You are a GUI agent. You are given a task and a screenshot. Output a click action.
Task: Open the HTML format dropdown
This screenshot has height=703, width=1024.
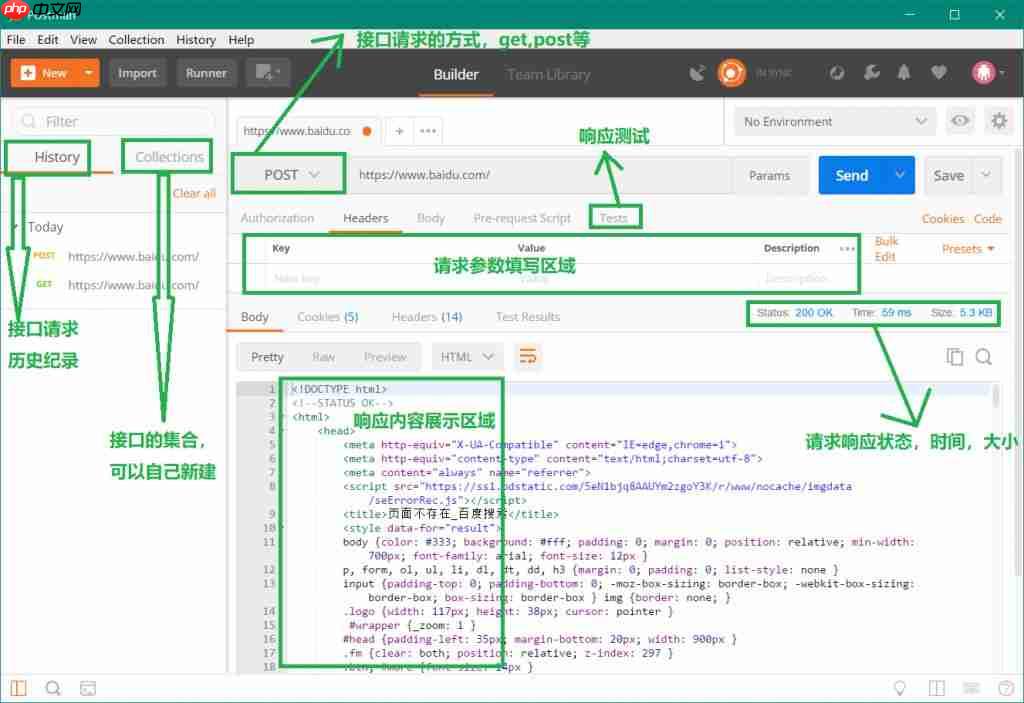tap(468, 357)
